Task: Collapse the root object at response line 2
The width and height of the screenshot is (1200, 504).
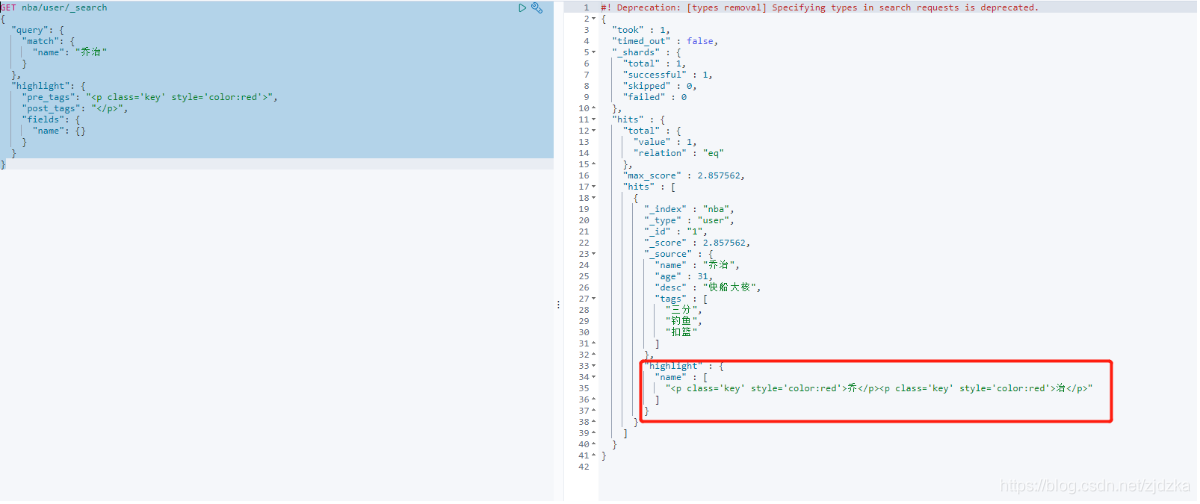Action: [x=594, y=19]
